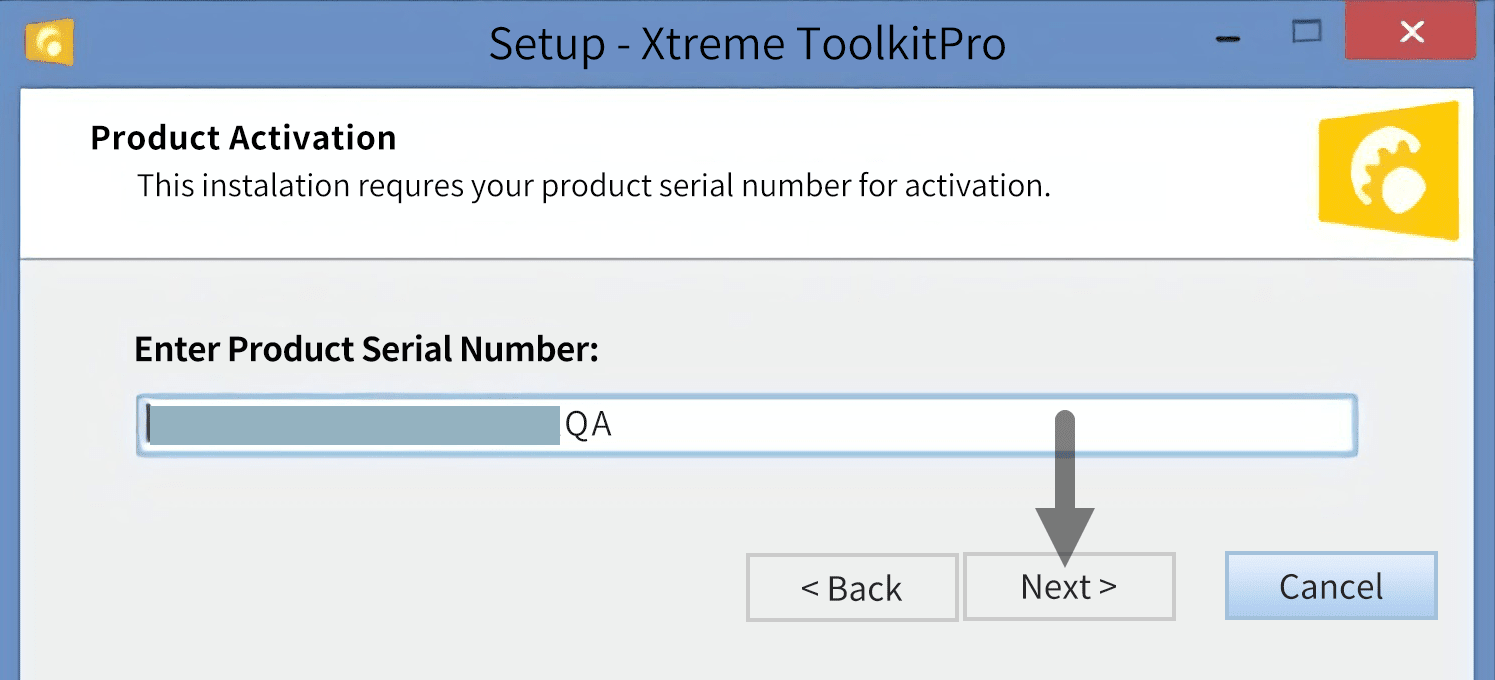Click the Product Activation heading

[243, 137]
